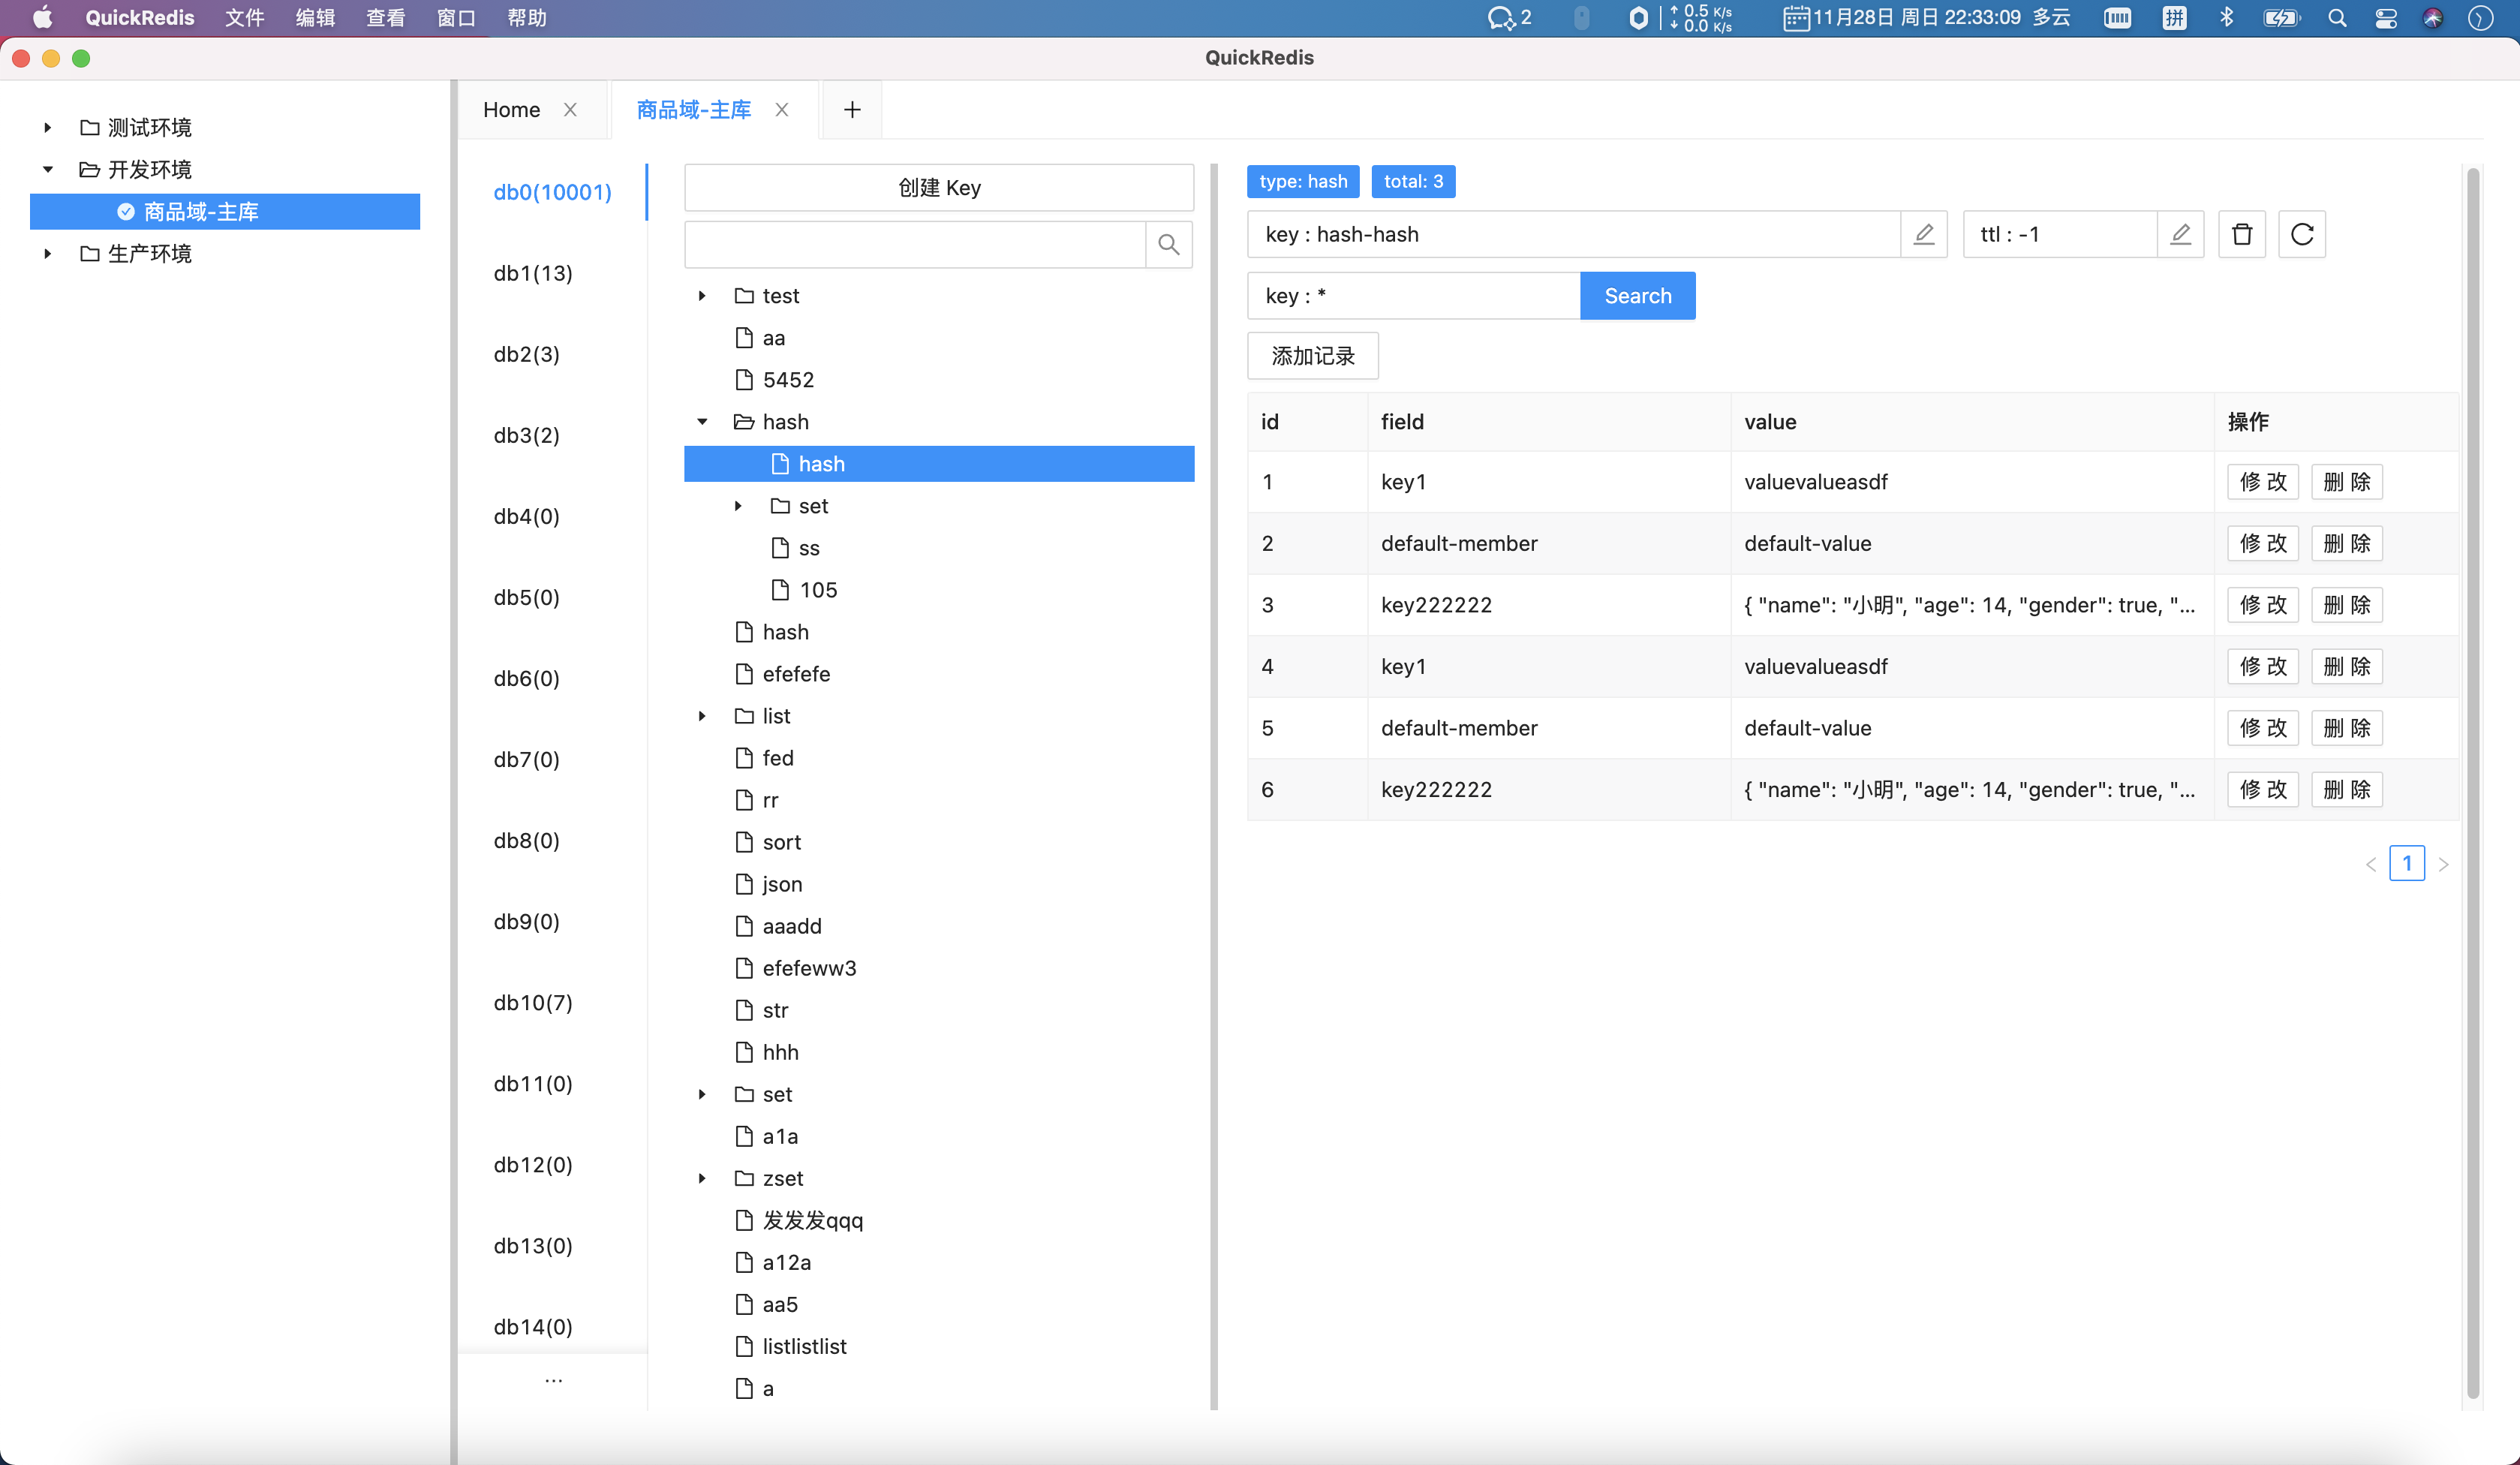Click 删除 for row 6
The width and height of the screenshot is (2520, 1465).
(2347, 790)
